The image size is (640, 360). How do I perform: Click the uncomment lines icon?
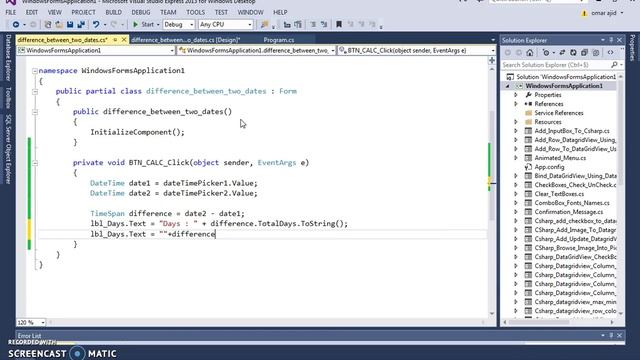tap(324, 24)
